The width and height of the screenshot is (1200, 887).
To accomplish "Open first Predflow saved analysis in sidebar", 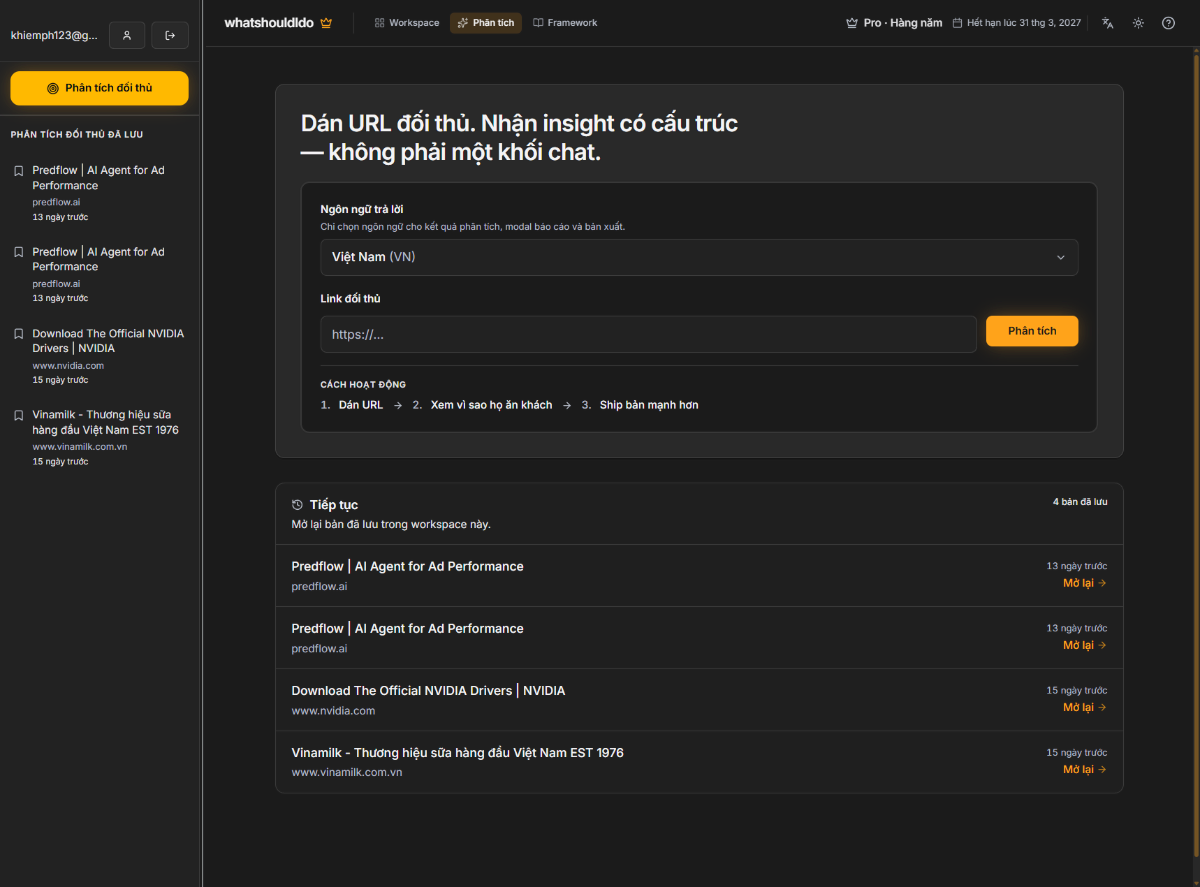I will 99,193.
